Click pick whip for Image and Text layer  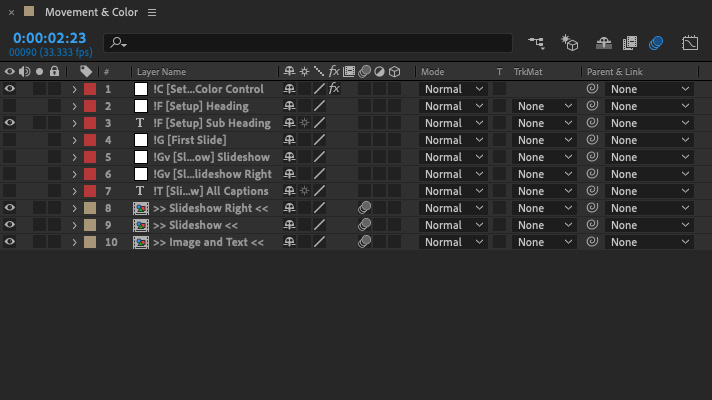[x=592, y=242]
